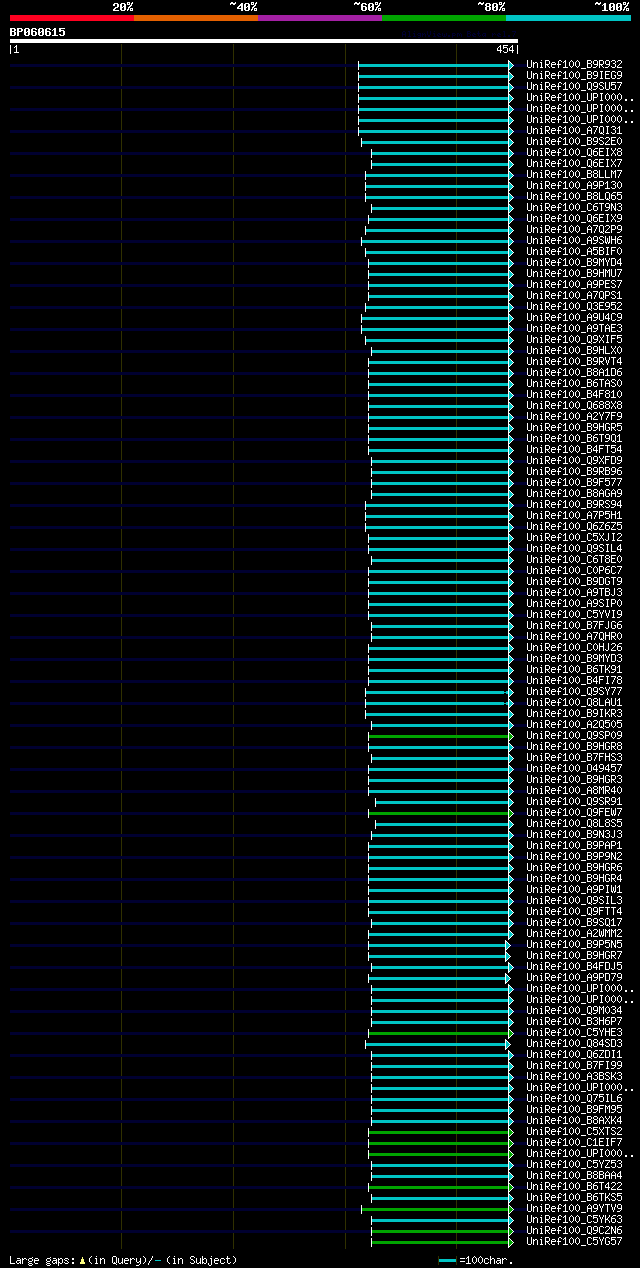Click label UniRef100_B9HLX0
This screenshot has width=640, height=1268.
pos(574,350)
